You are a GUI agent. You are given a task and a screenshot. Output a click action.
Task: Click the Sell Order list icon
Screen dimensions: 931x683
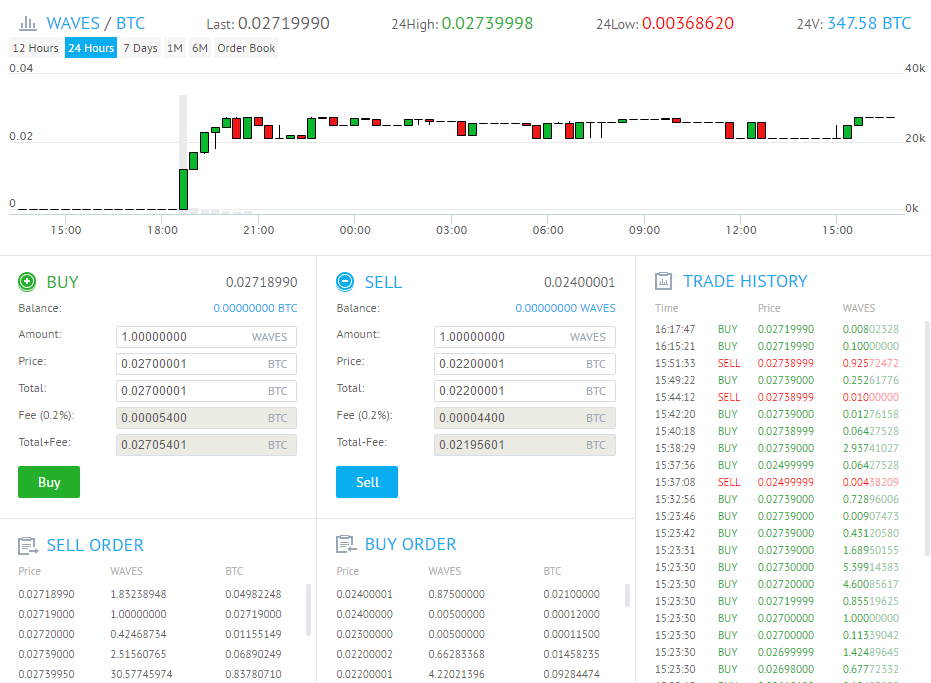click(x=27, y=545)
